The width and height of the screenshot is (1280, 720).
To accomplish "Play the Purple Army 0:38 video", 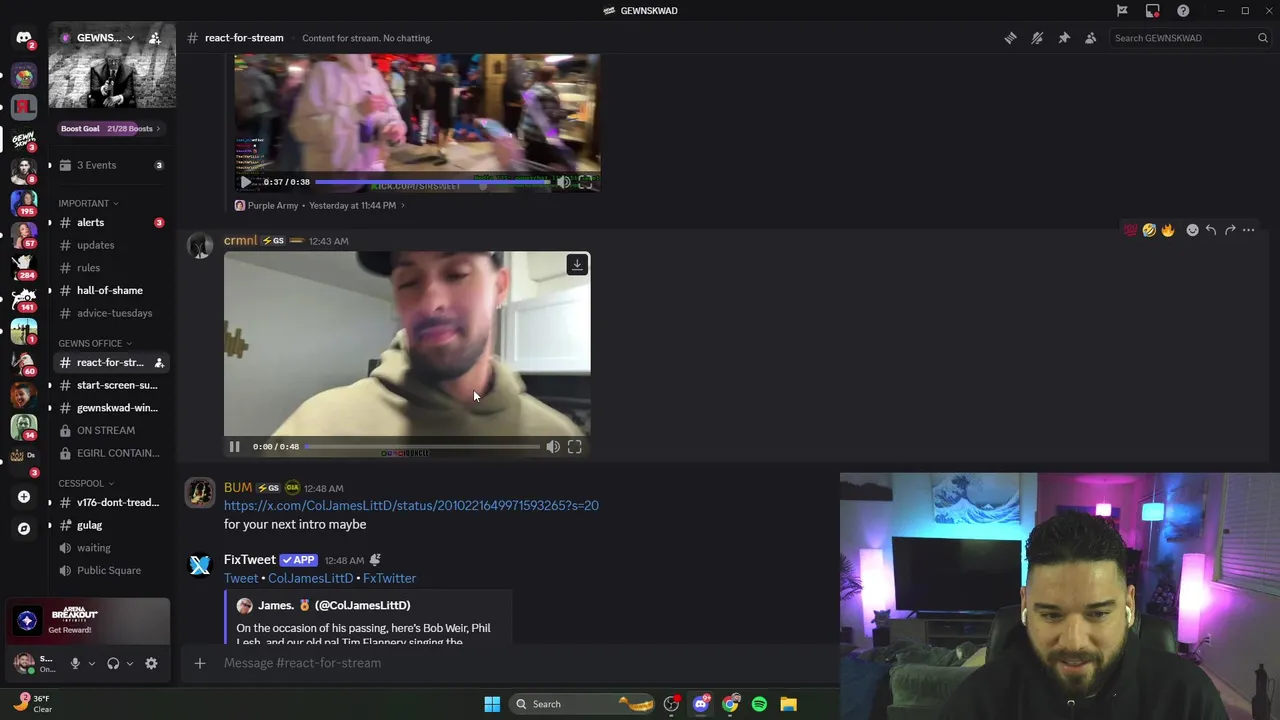I will click(x=246, y=182).
